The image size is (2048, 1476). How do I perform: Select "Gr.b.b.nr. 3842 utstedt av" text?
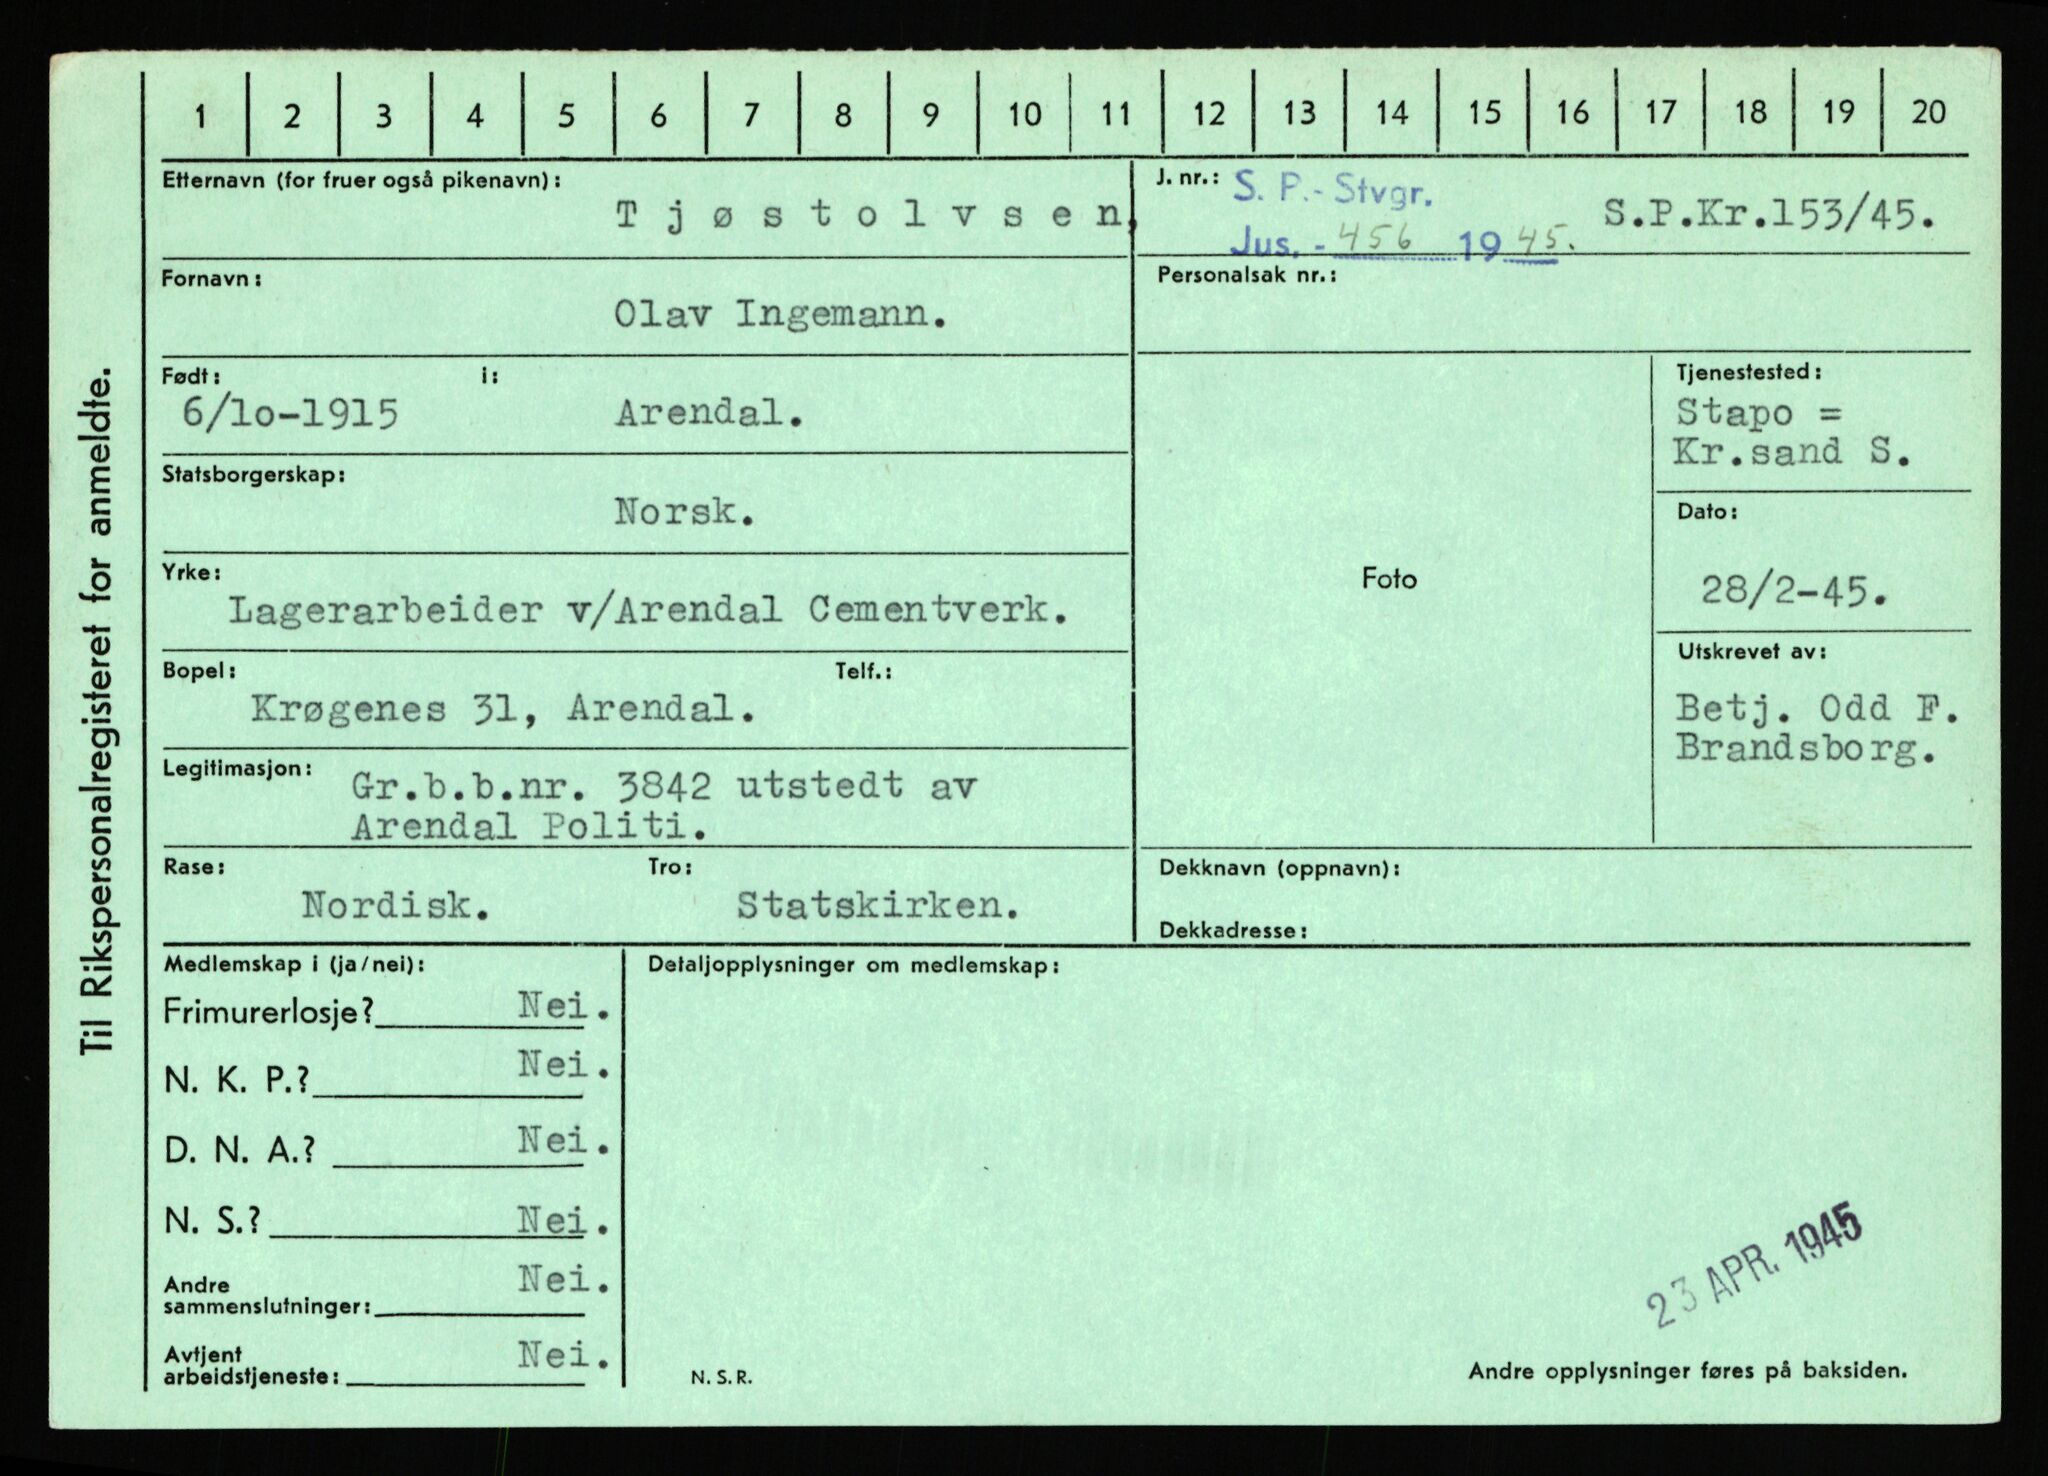pyautogui.click(x=663, y=787)
